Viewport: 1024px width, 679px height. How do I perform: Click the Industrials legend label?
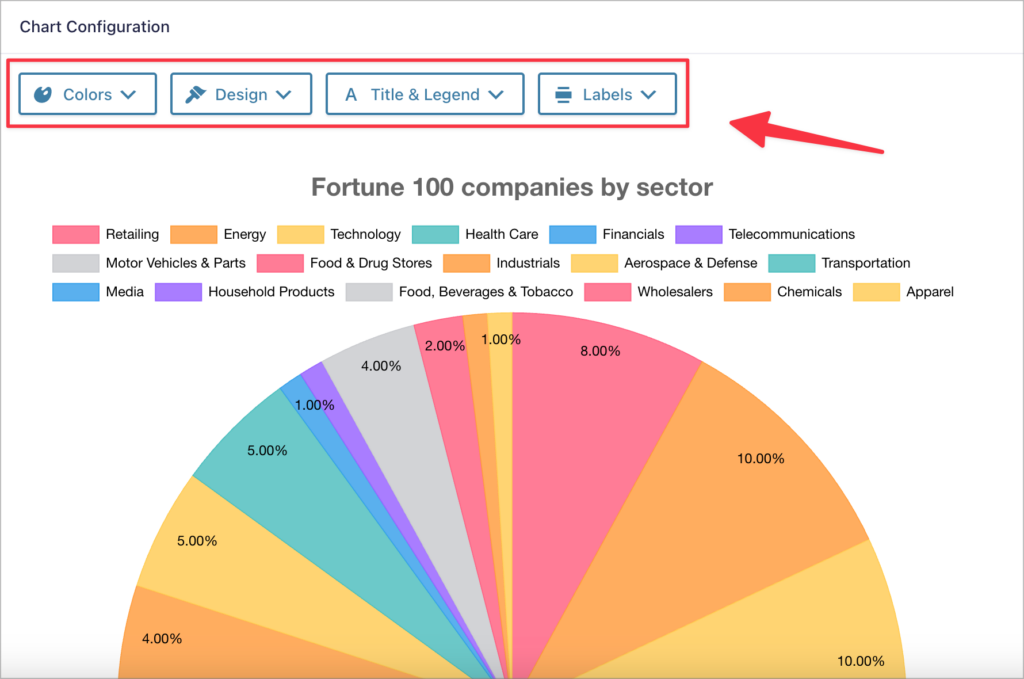tap(528, 263)
